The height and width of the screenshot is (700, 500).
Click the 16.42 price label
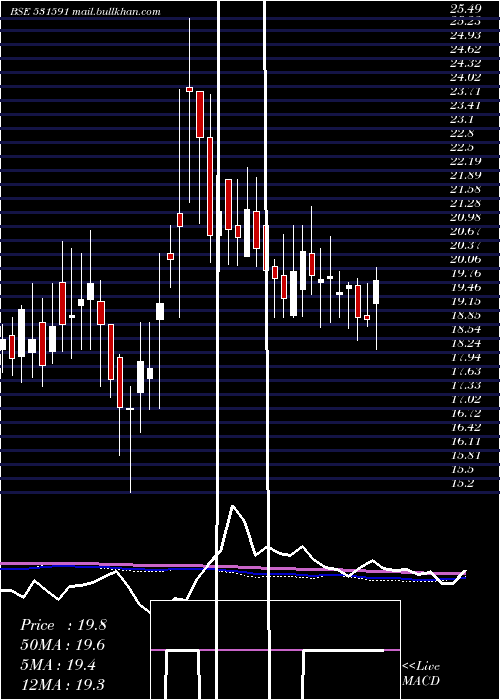point(466,427)
